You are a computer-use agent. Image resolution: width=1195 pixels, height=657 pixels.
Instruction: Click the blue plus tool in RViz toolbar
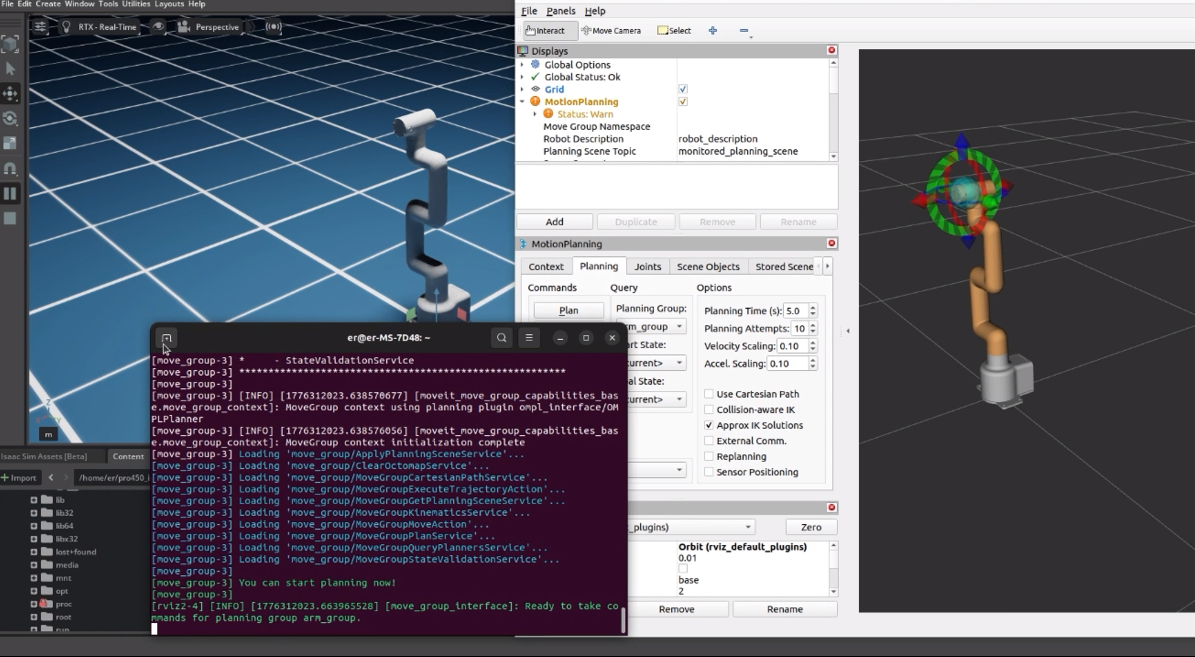(713, 31)
